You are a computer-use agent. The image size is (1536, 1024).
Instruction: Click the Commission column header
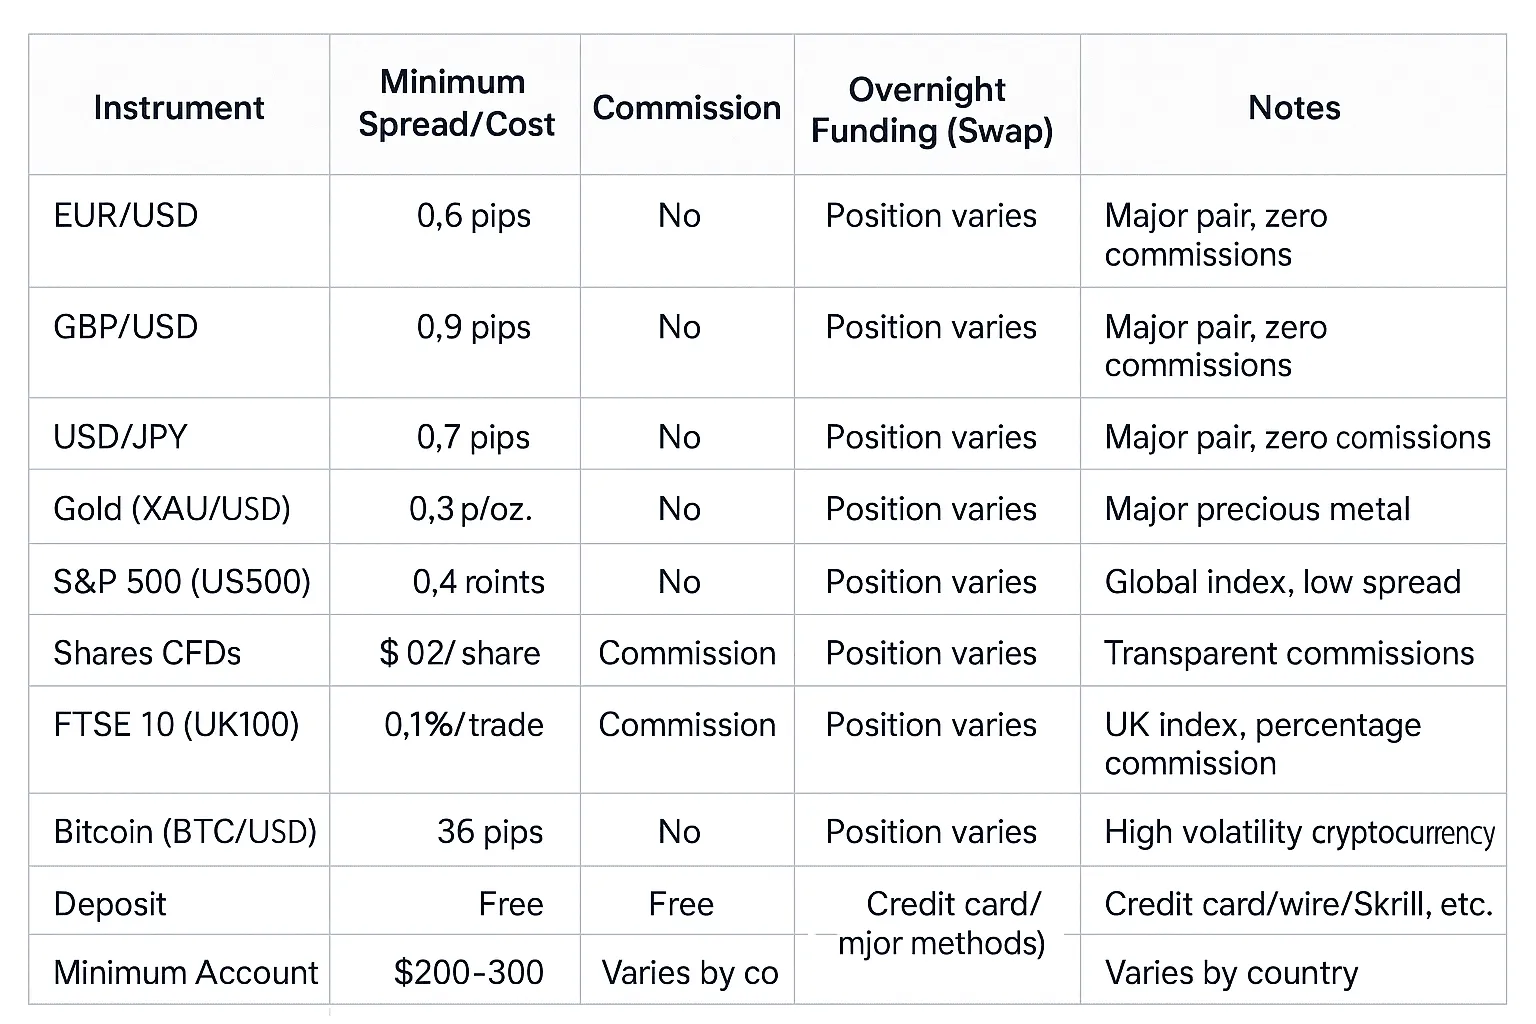(x=686, y=107)
